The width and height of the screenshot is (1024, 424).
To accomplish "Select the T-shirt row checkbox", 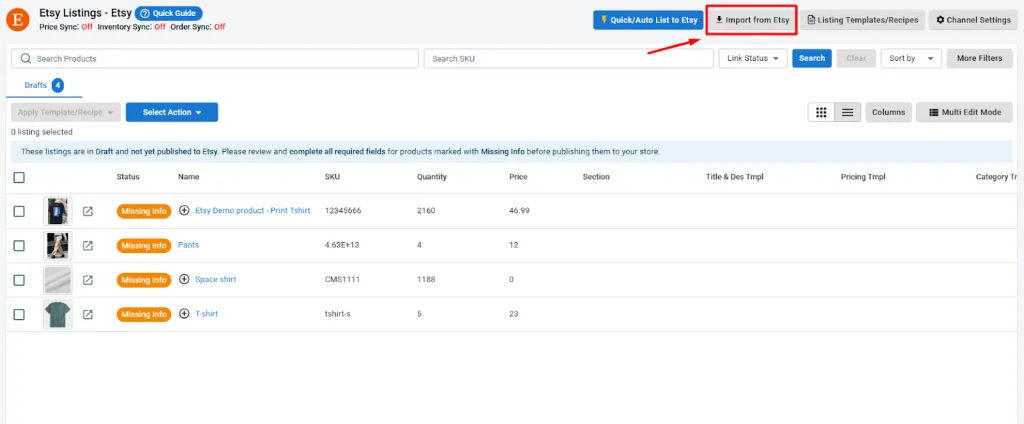I will click(19, 314).
